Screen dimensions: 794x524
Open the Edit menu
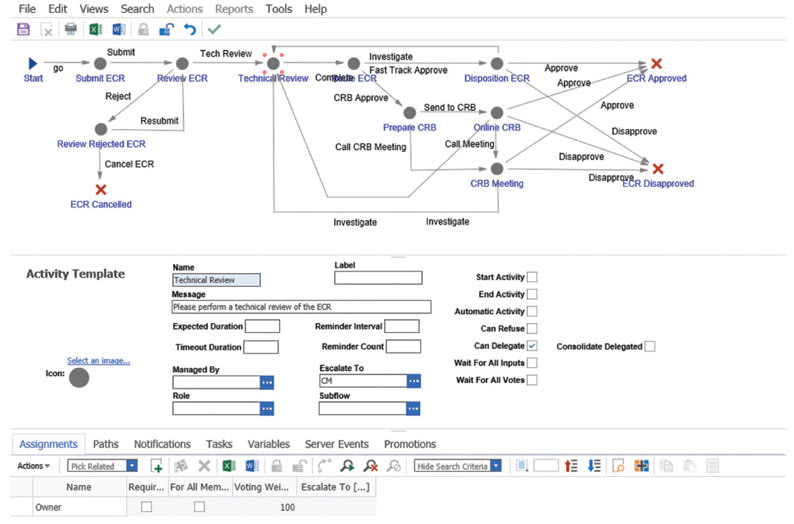[58, 9]
